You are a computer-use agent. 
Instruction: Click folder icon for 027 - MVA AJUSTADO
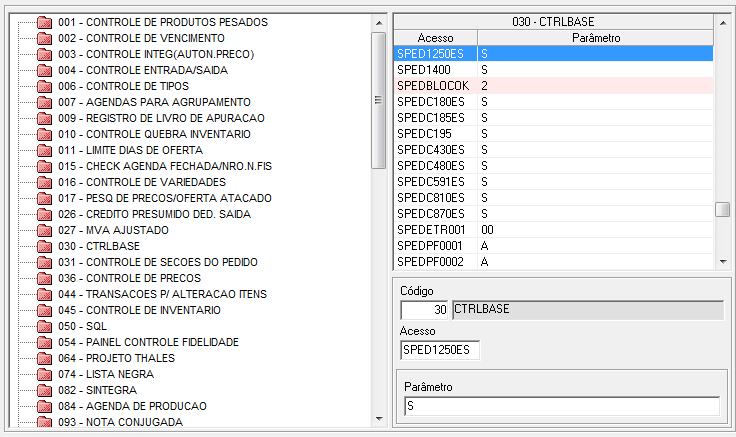pos(43,230)
